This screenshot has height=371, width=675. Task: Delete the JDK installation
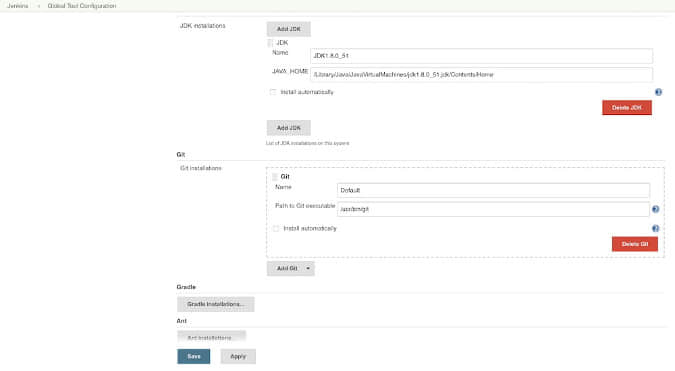pos(627,108)
